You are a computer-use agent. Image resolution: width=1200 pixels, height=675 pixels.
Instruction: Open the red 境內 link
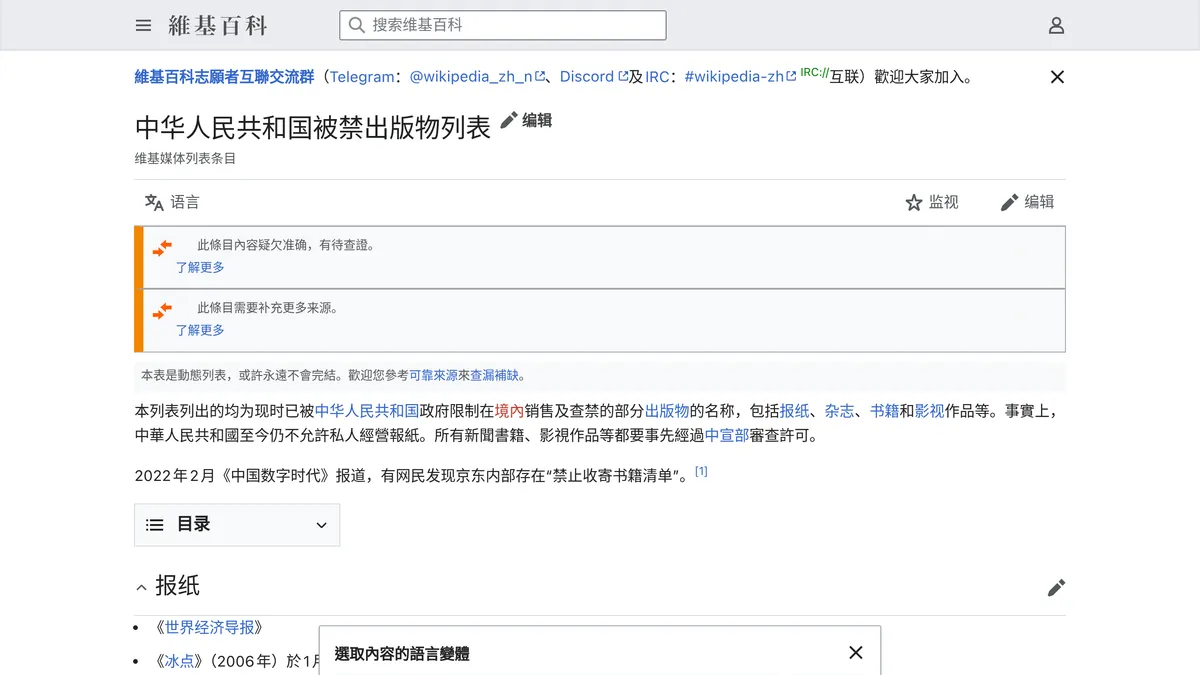click(x=509, y=411)
